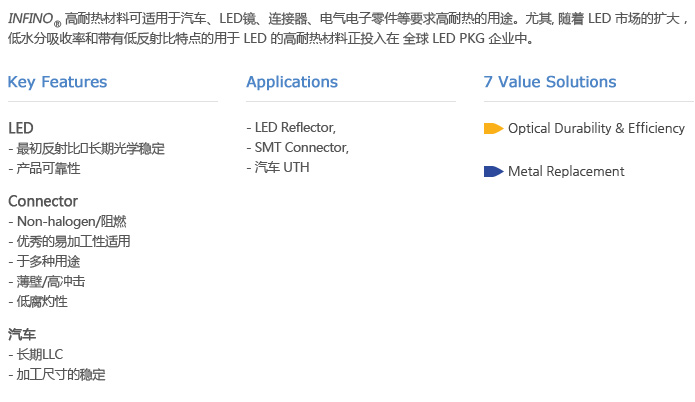Viewport: 695px width, 402px height.
Task: Click the INFINO brand name in paragraph
Action: pos(31,19)
